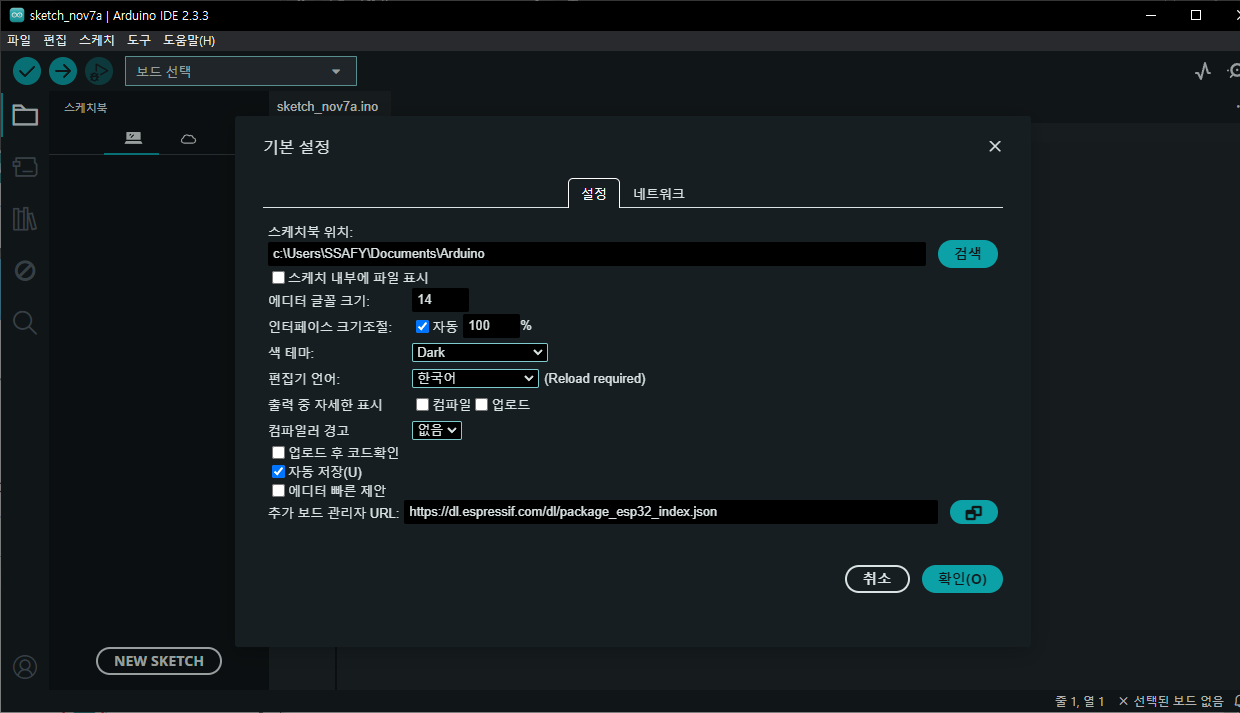1240x713 pixels.
Task: Click the Arduino logo in title bar
Action: 17,15
